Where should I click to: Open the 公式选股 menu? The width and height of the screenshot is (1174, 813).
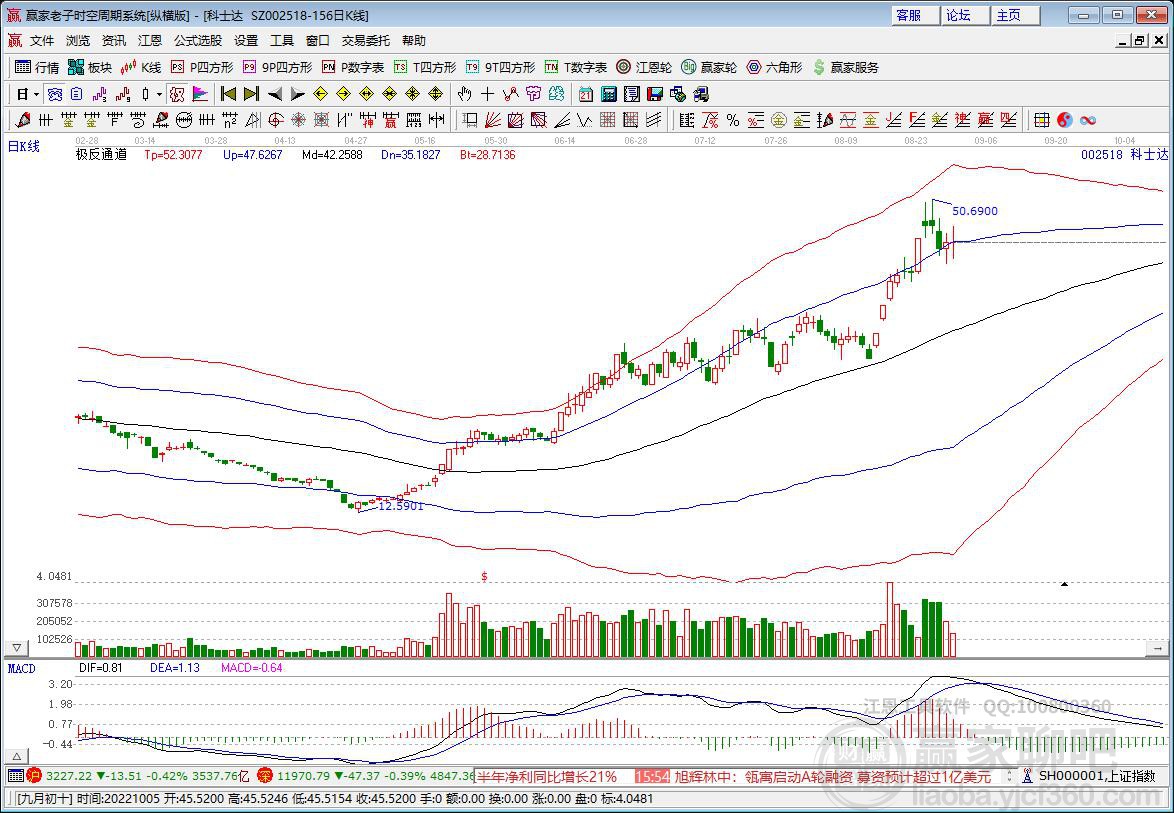(x=198, y=41)
